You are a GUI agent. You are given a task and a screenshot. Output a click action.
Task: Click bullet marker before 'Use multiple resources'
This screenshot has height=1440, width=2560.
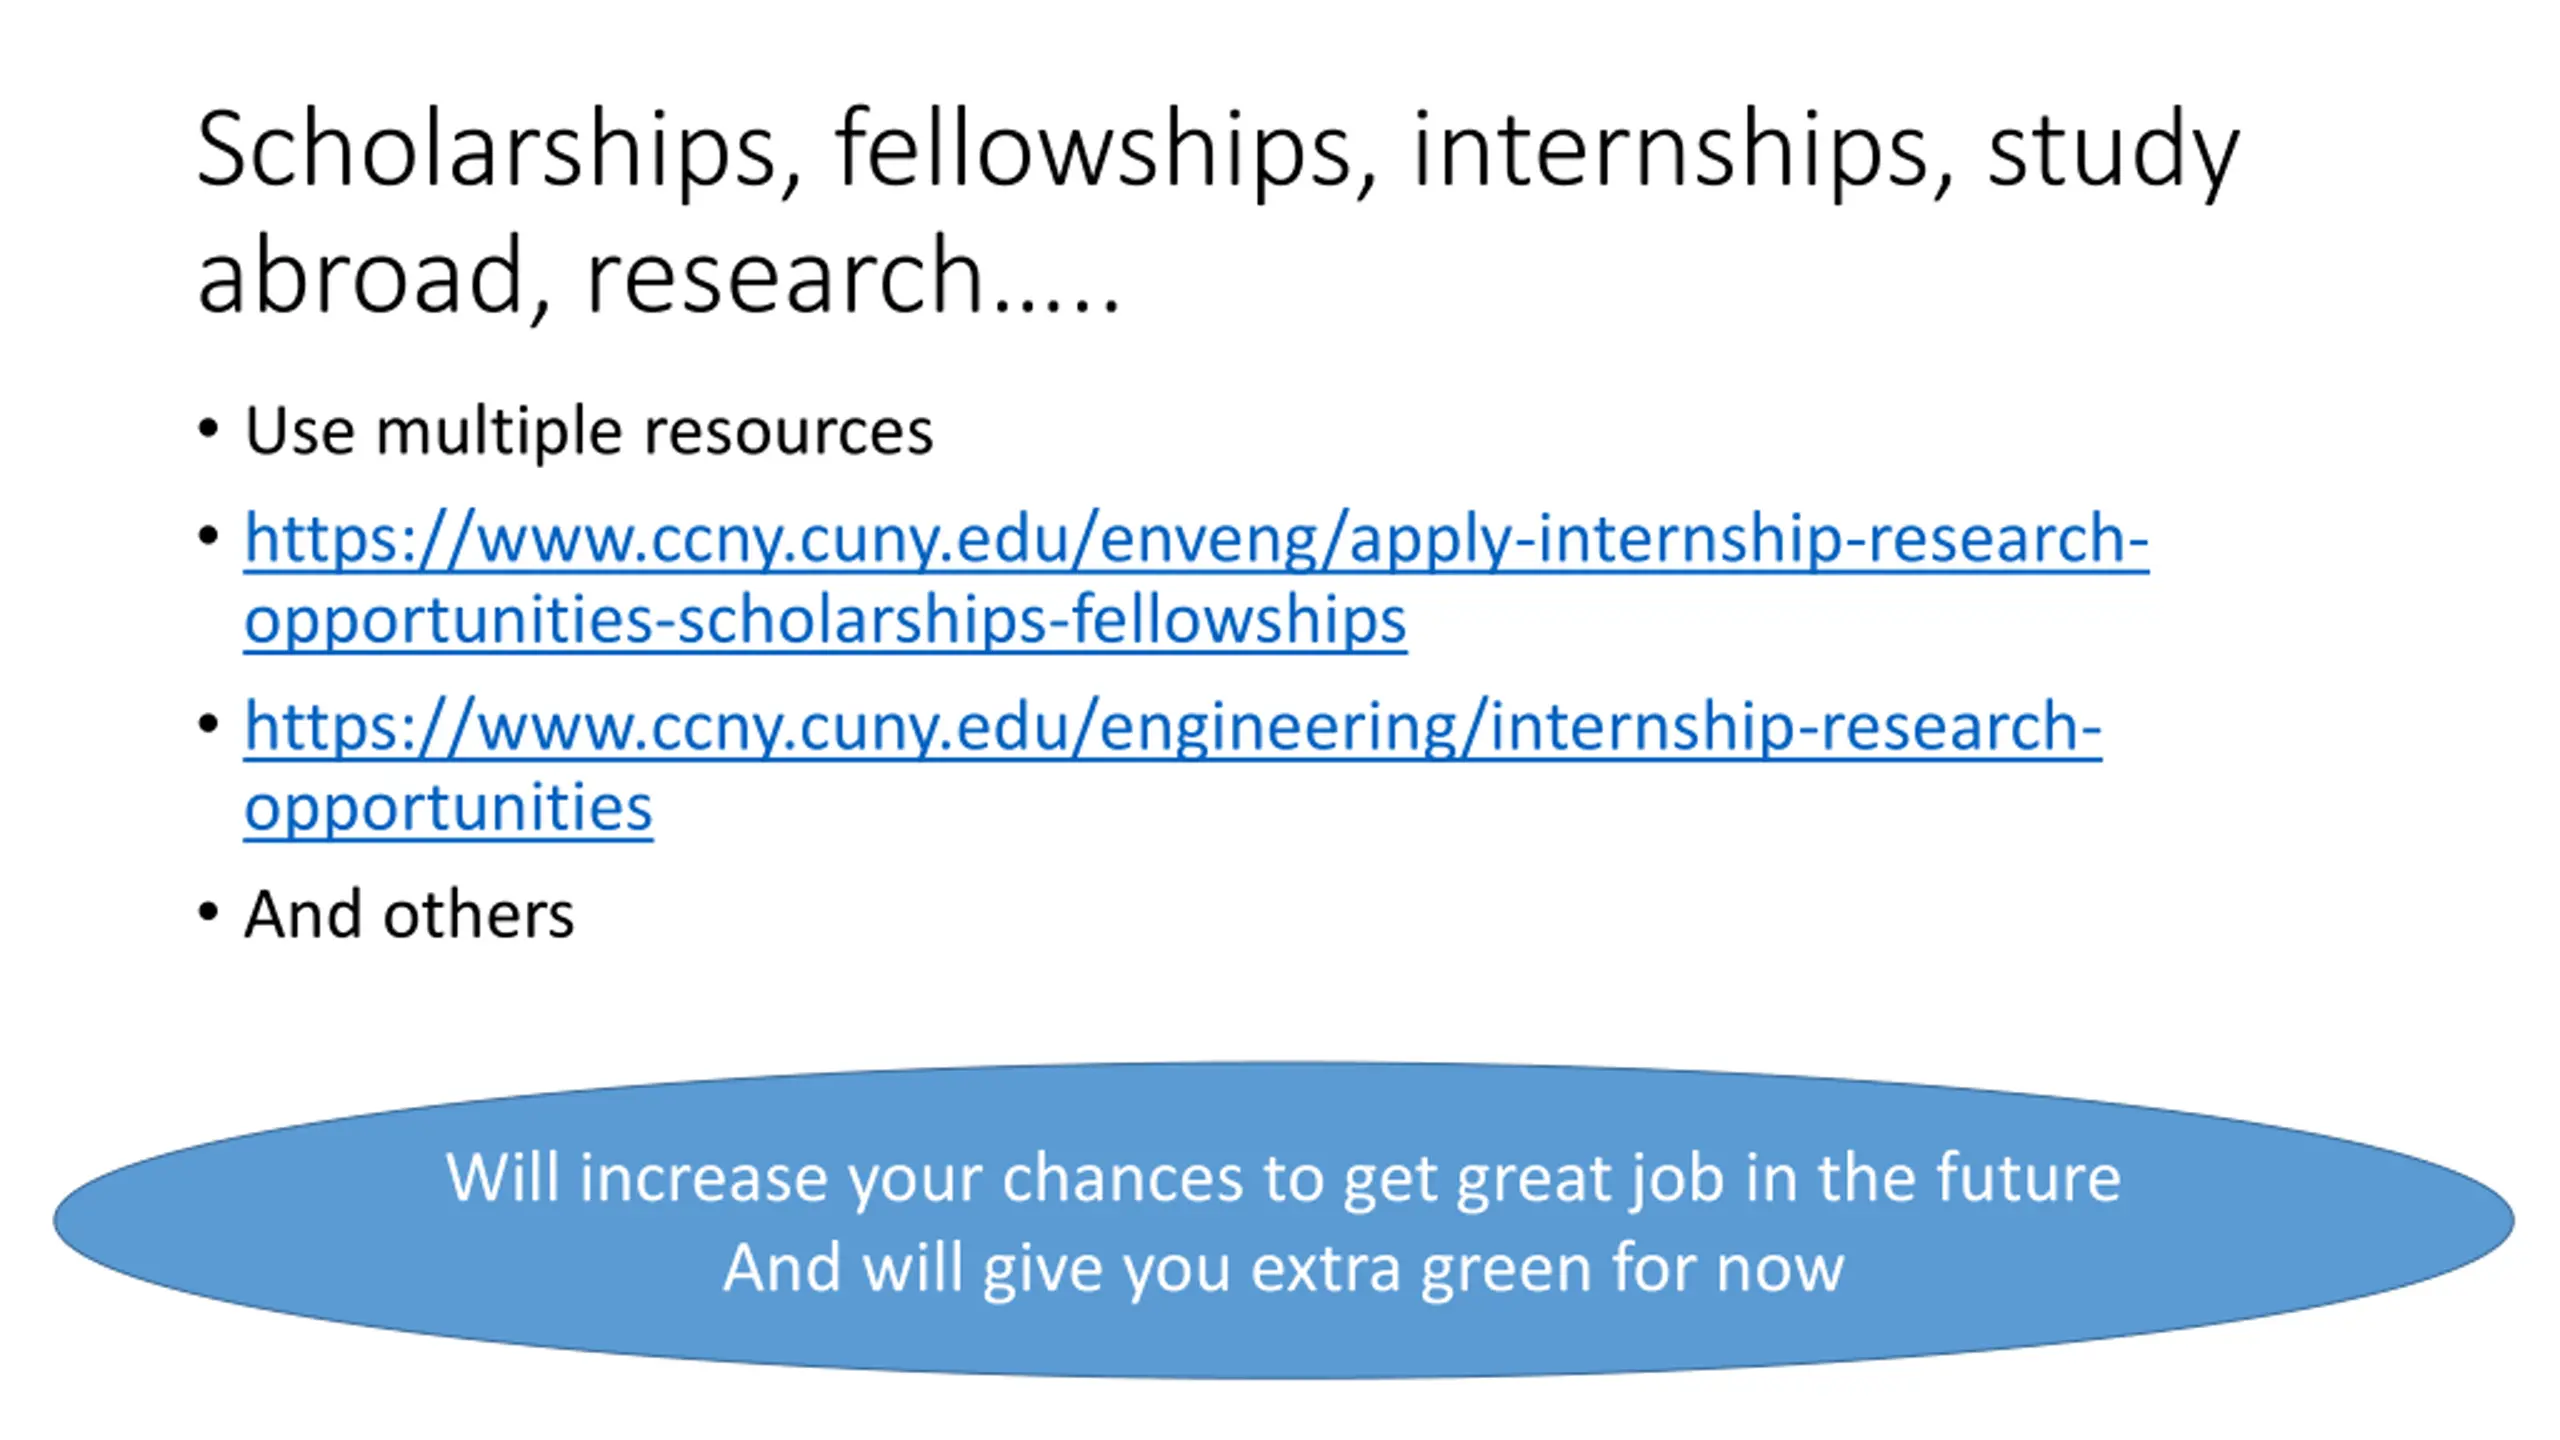pos(208,430)
